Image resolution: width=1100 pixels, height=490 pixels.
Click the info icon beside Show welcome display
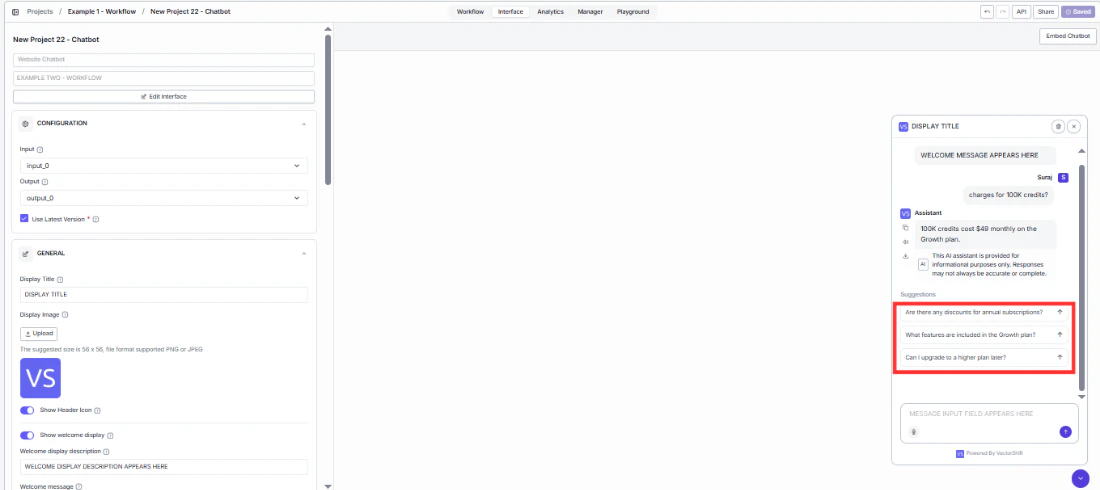pos(110,435)
